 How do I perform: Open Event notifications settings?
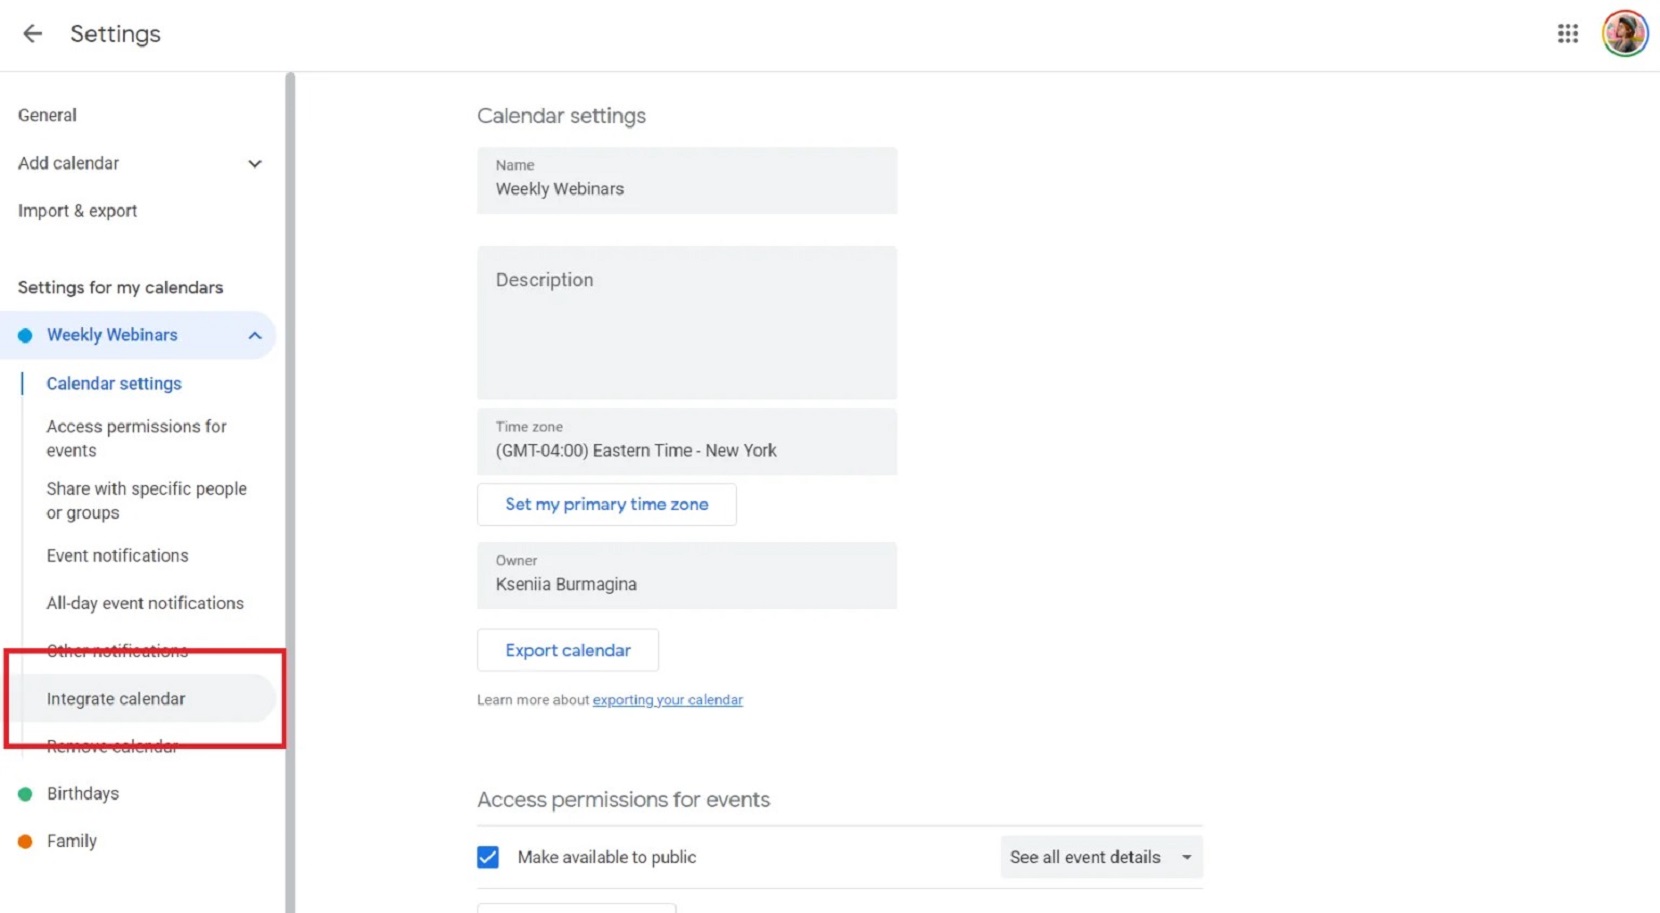pos(117,555)
